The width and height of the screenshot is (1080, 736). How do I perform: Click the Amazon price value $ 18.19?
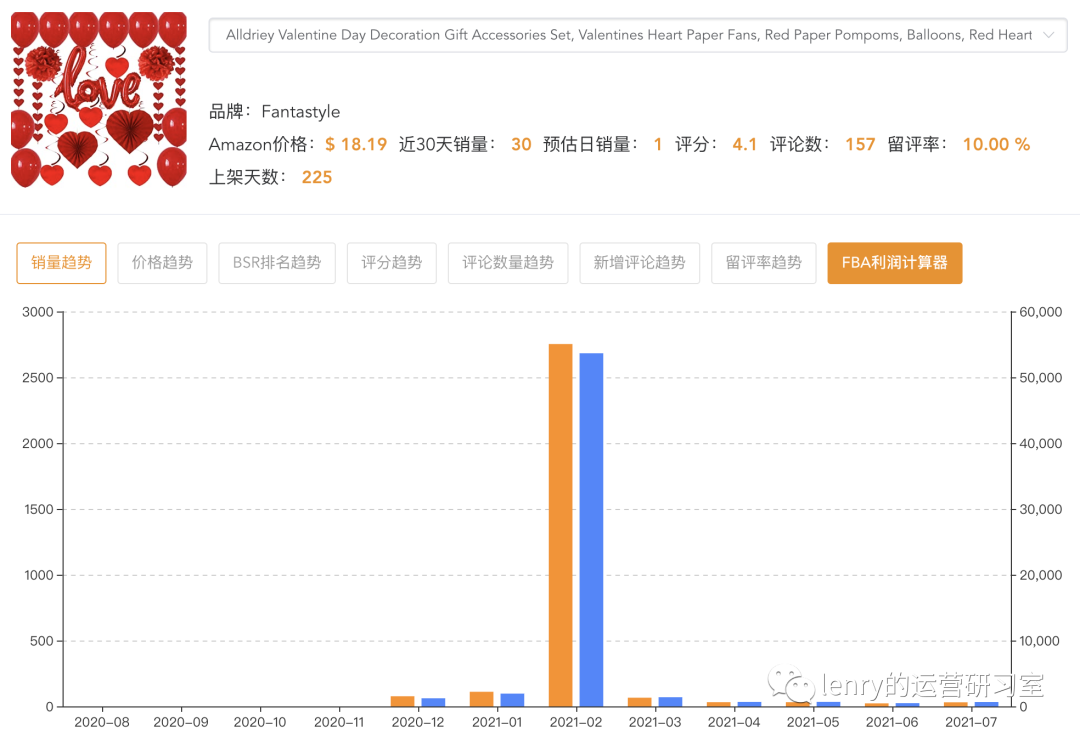point(355,144)
